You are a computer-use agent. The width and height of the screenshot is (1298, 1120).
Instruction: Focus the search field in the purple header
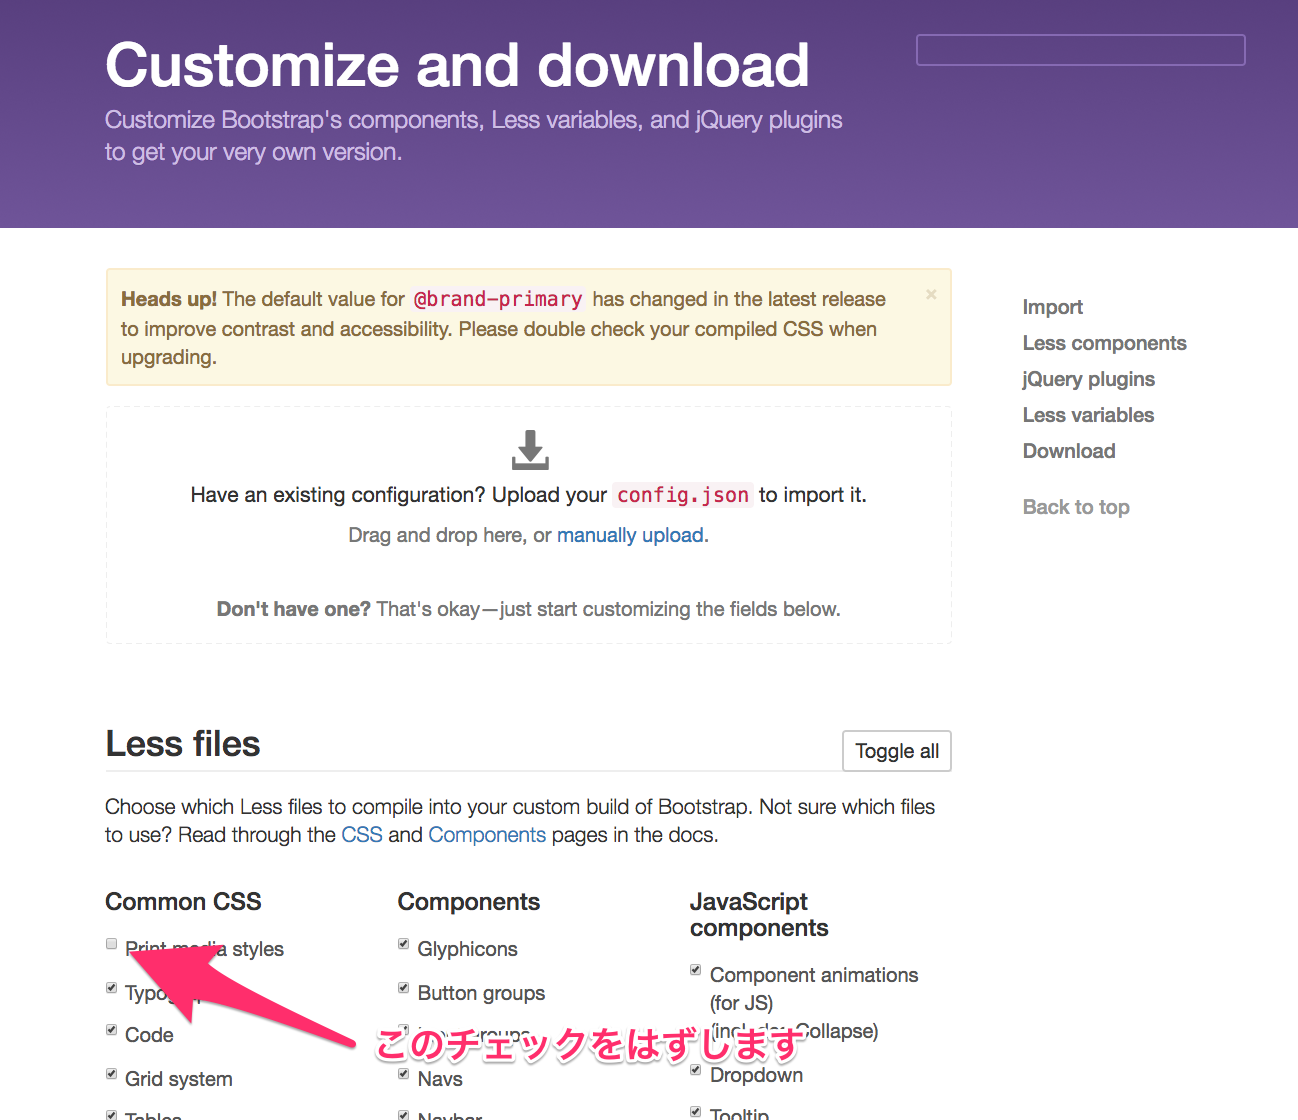(1080, 50)
